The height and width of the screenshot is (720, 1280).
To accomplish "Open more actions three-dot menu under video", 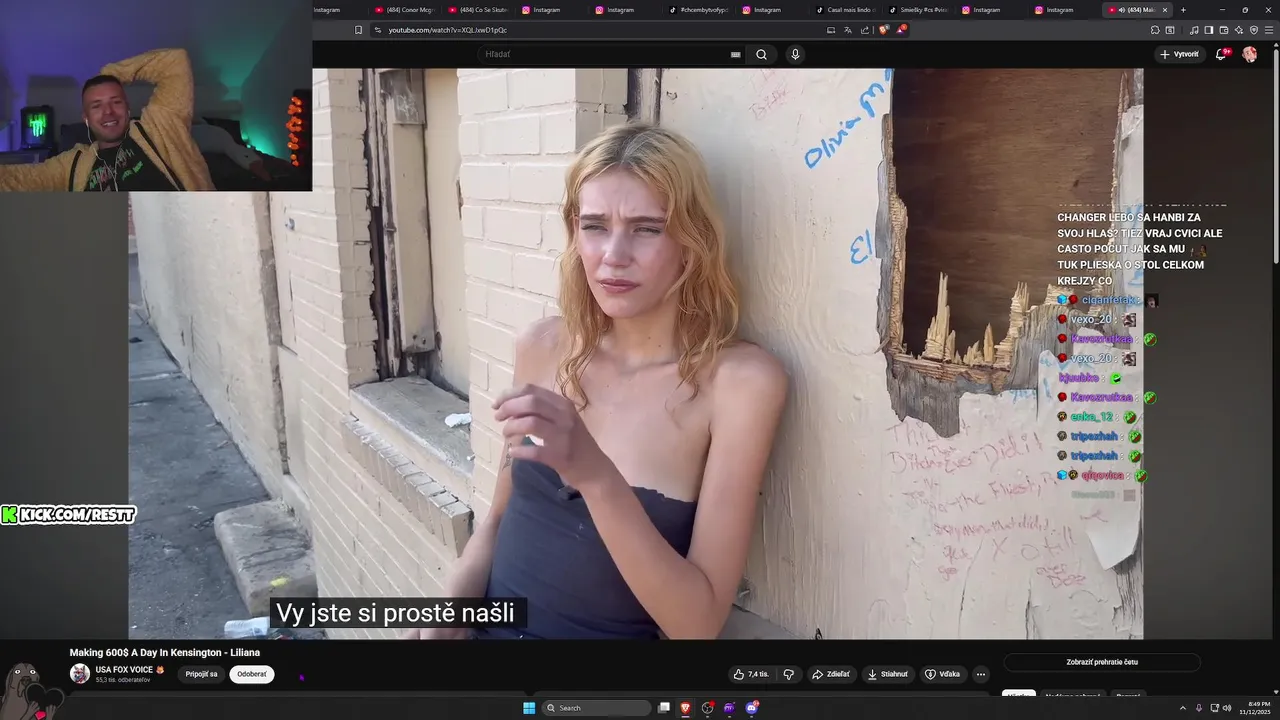I will tap(981, 674).
